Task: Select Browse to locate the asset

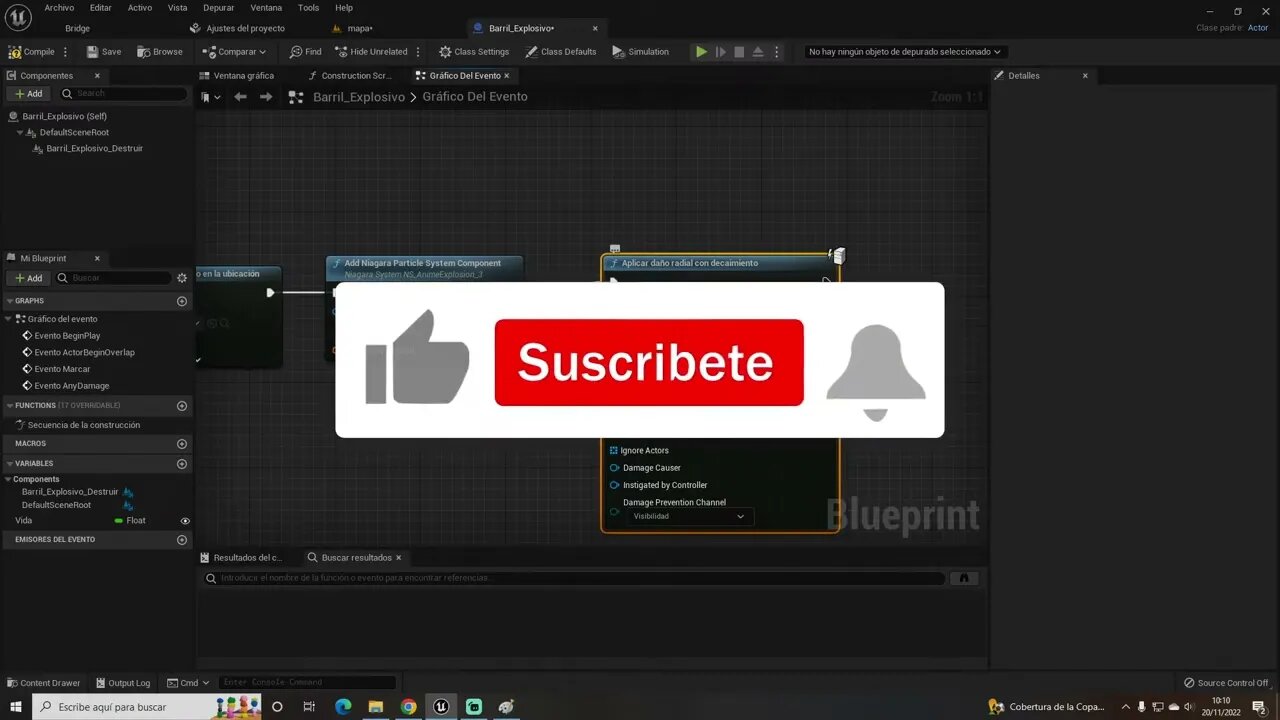Action: 160,51
